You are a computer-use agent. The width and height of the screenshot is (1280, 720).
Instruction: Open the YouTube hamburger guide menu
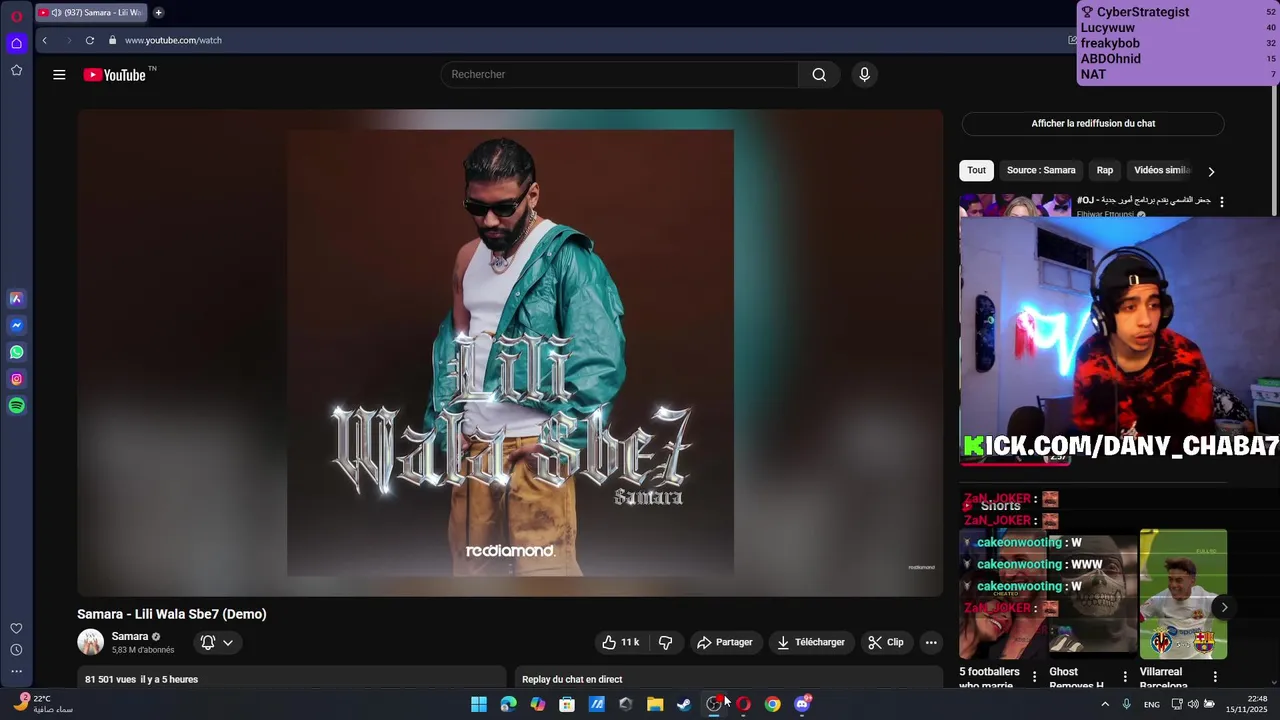coord(59,74)
